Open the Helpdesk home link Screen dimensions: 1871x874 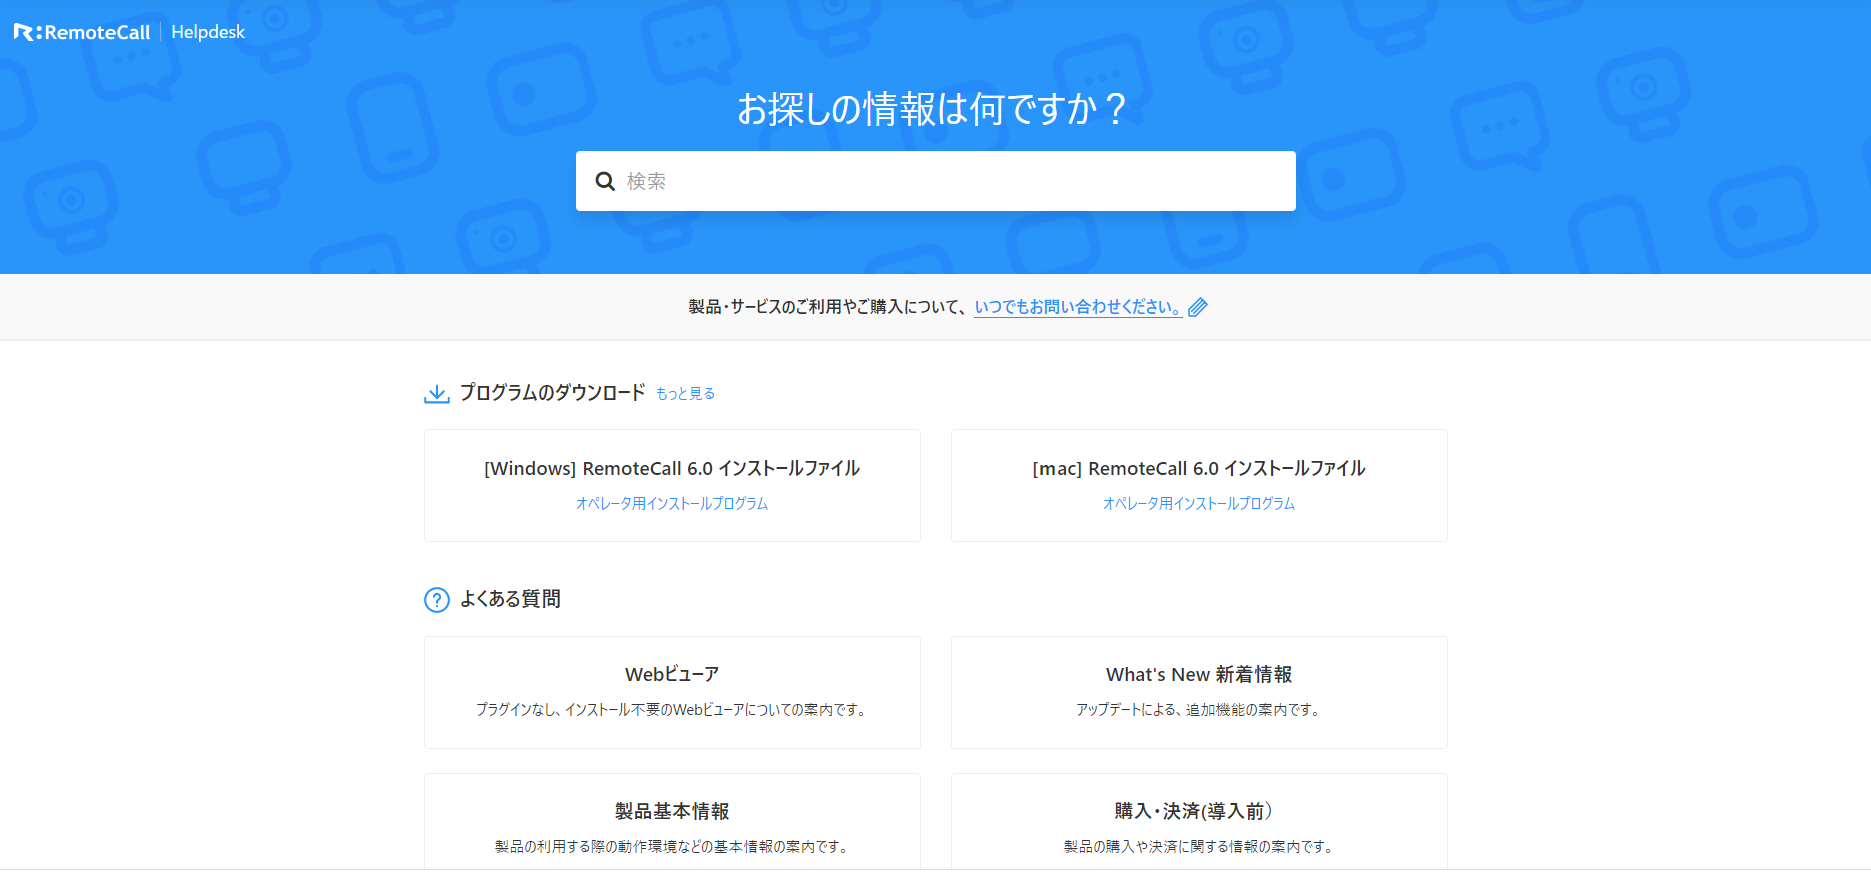click(x=208, y=32)
